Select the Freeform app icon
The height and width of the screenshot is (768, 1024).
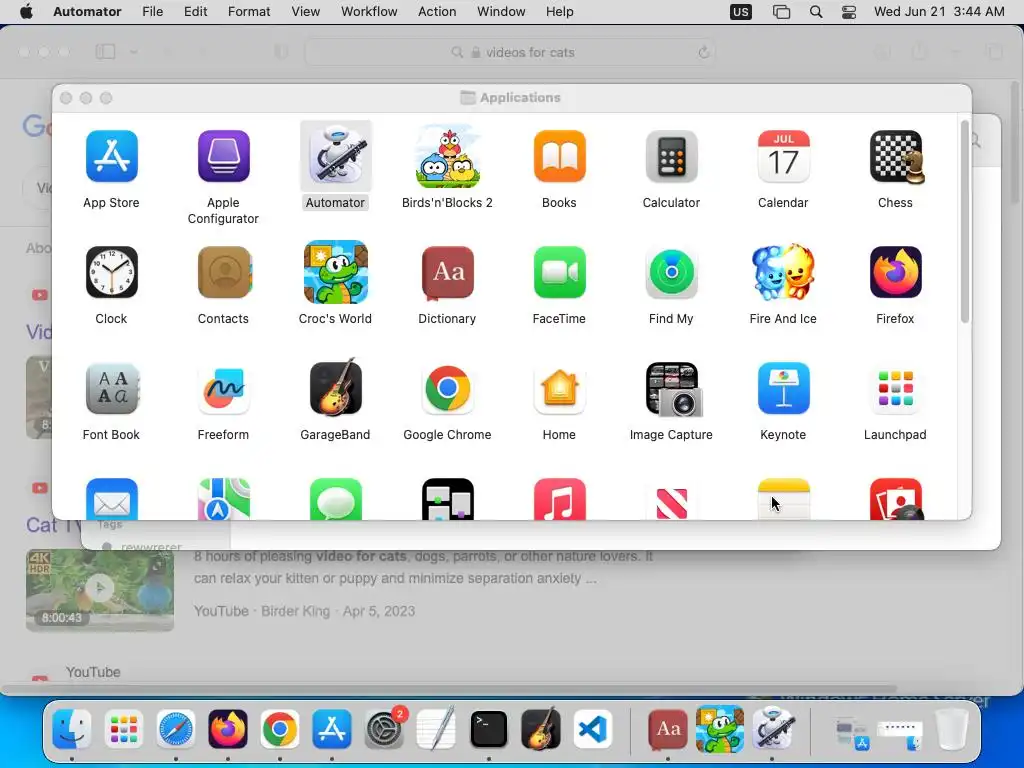[x=223, y=389]
